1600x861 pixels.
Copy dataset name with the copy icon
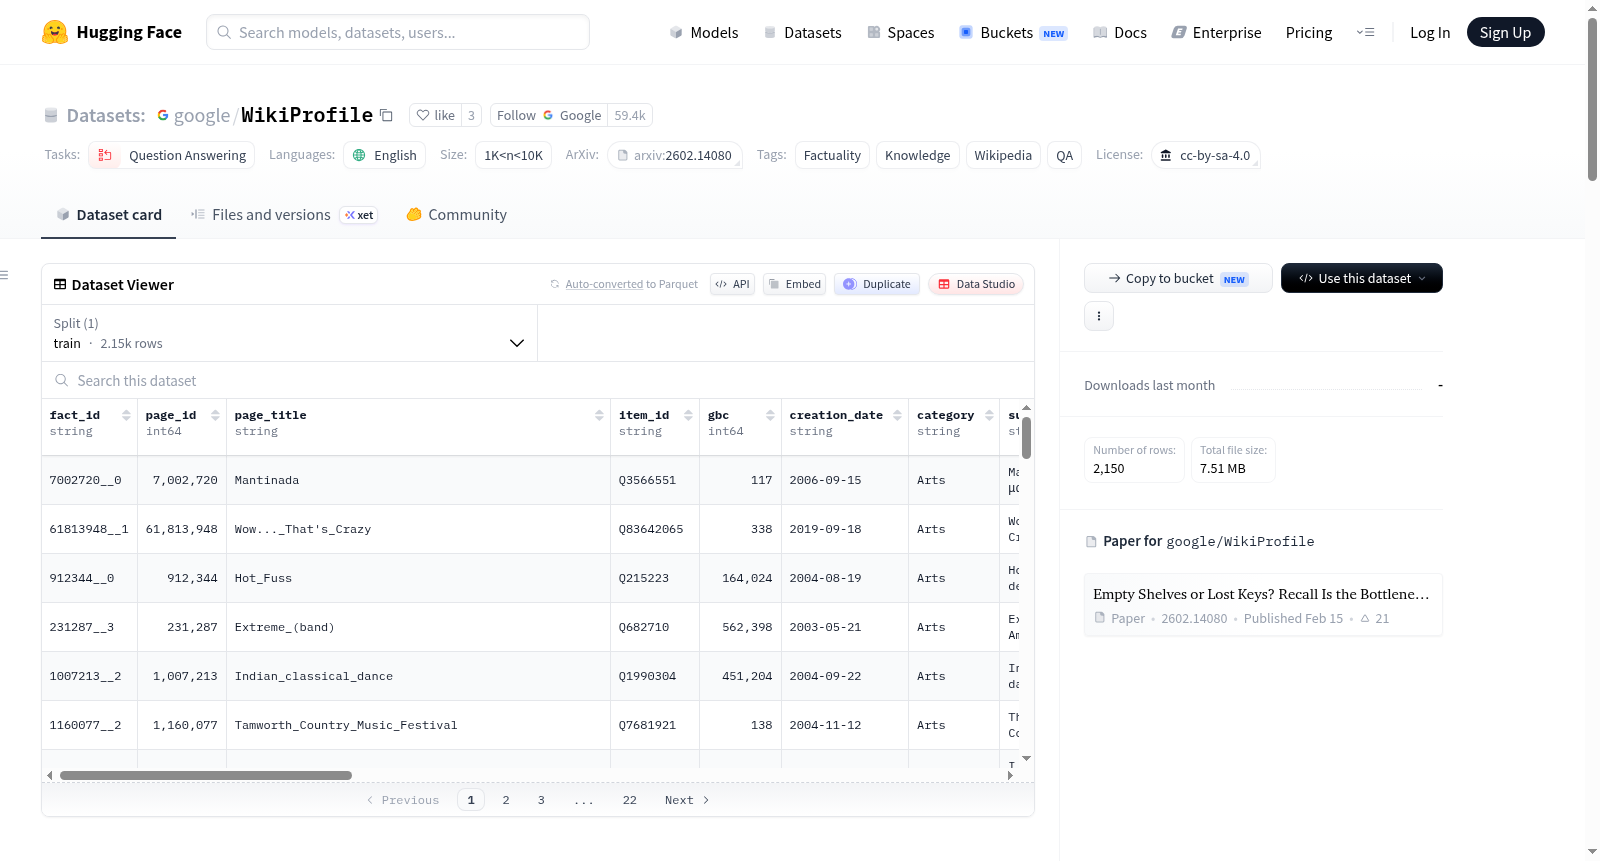386,115
